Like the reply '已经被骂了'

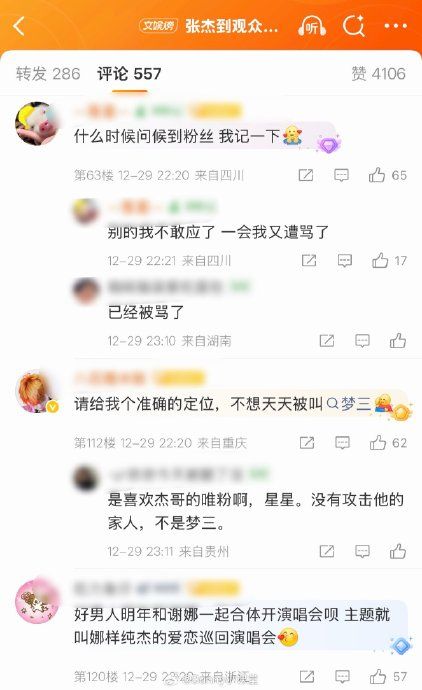(x=397, y=341)
